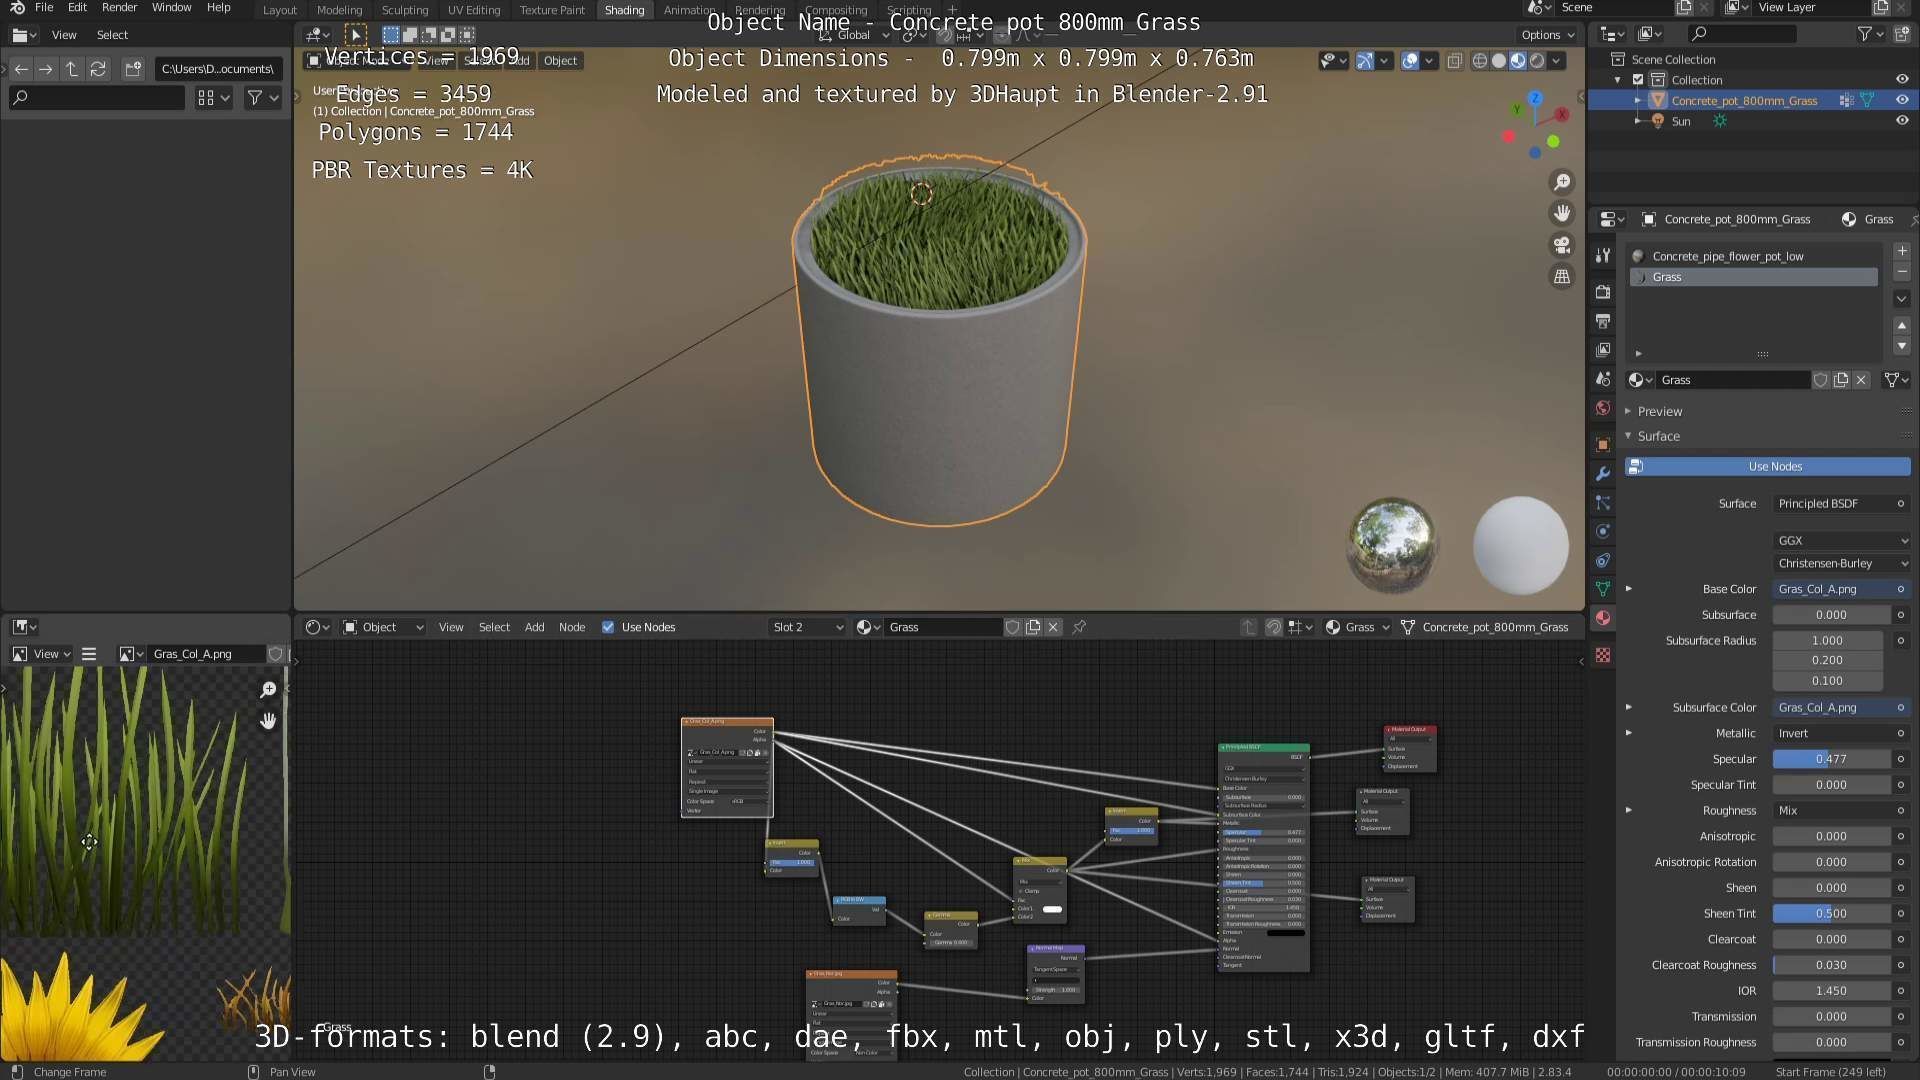Open the material slot specials menu chevron
This screenshot has width=1920, height=1080.
click(x=1902, y=299)
